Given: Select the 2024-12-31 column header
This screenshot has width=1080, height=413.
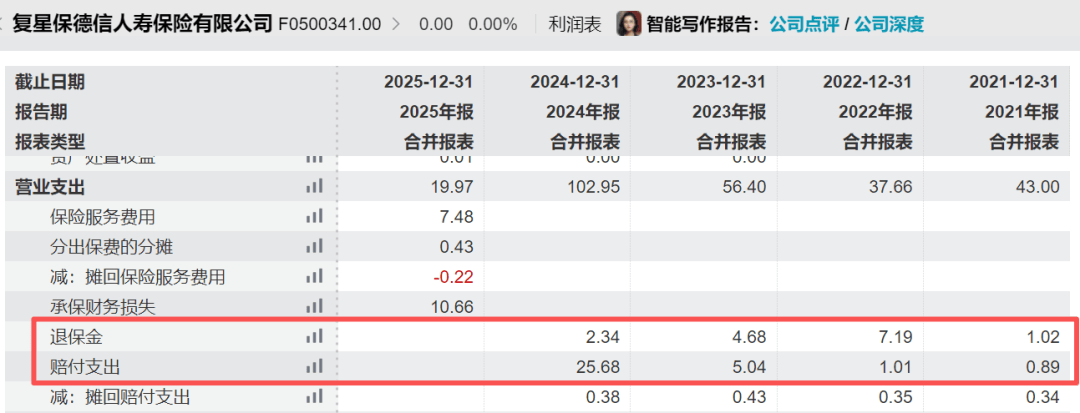Looking at the screenshot, I should point(574,82).
